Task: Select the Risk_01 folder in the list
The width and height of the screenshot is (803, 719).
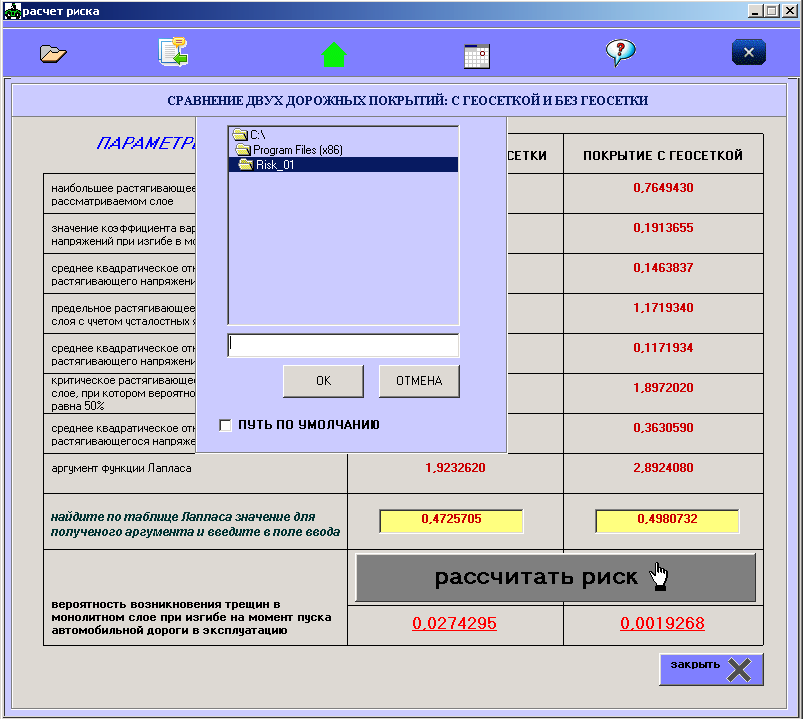Action: (275, 165)
